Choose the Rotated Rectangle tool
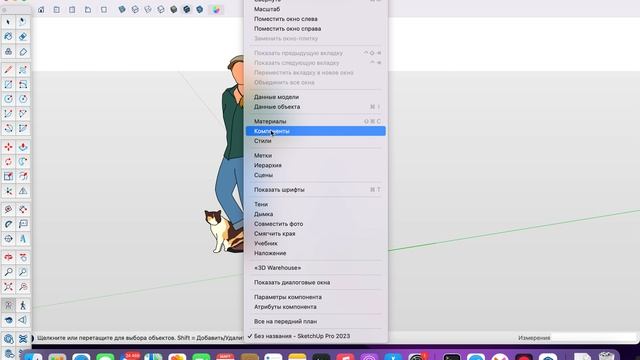The image size is (640, 360). [x=23, y=84]
